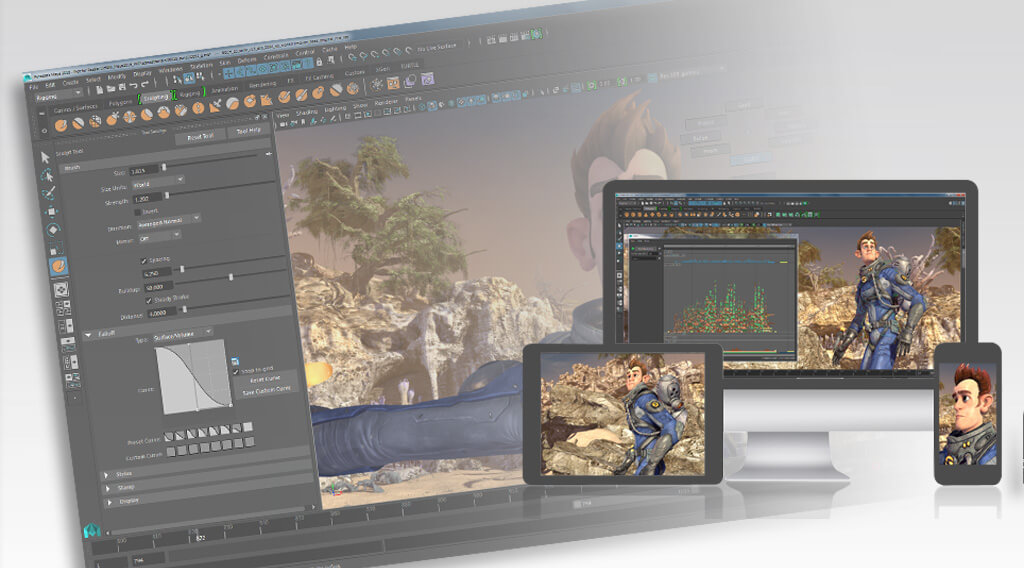The width and height of the screenshot is (1024, 568).
Task: Toggle the Spacing checkbox
Action: click(144, 260)
